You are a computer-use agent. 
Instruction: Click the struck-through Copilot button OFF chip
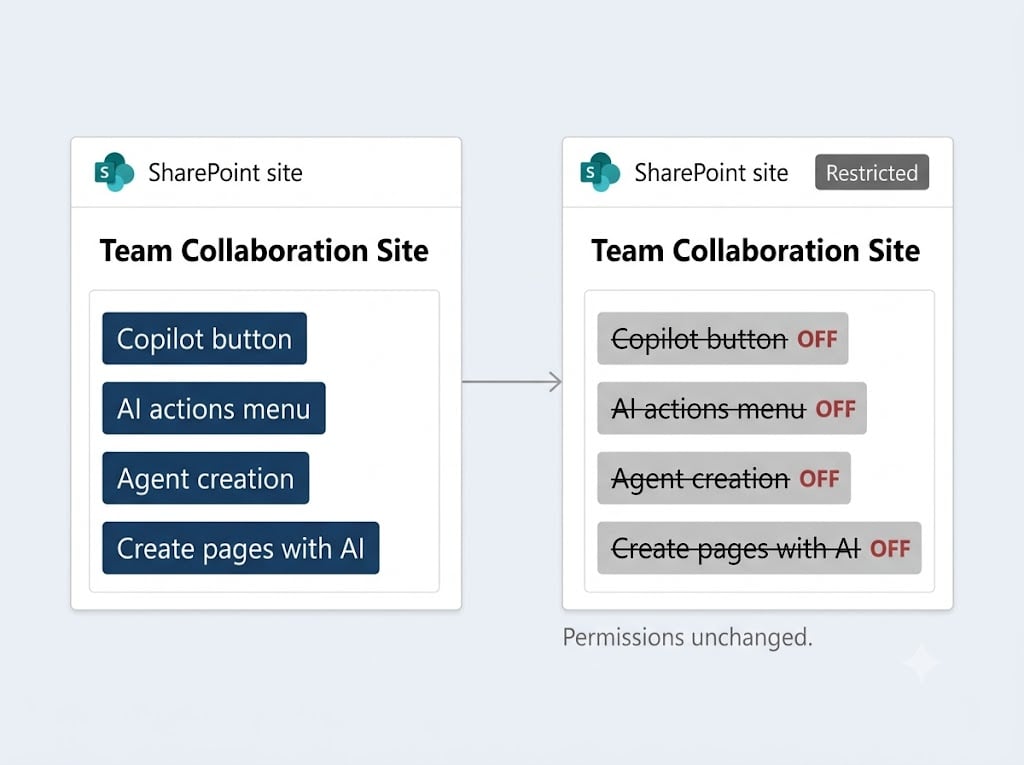tap(723, 338)
